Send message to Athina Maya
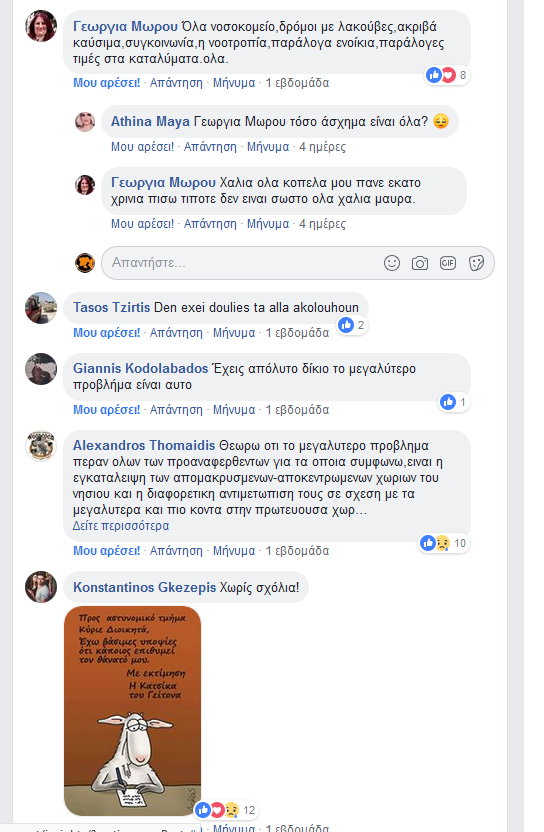 tap(268, 147)
